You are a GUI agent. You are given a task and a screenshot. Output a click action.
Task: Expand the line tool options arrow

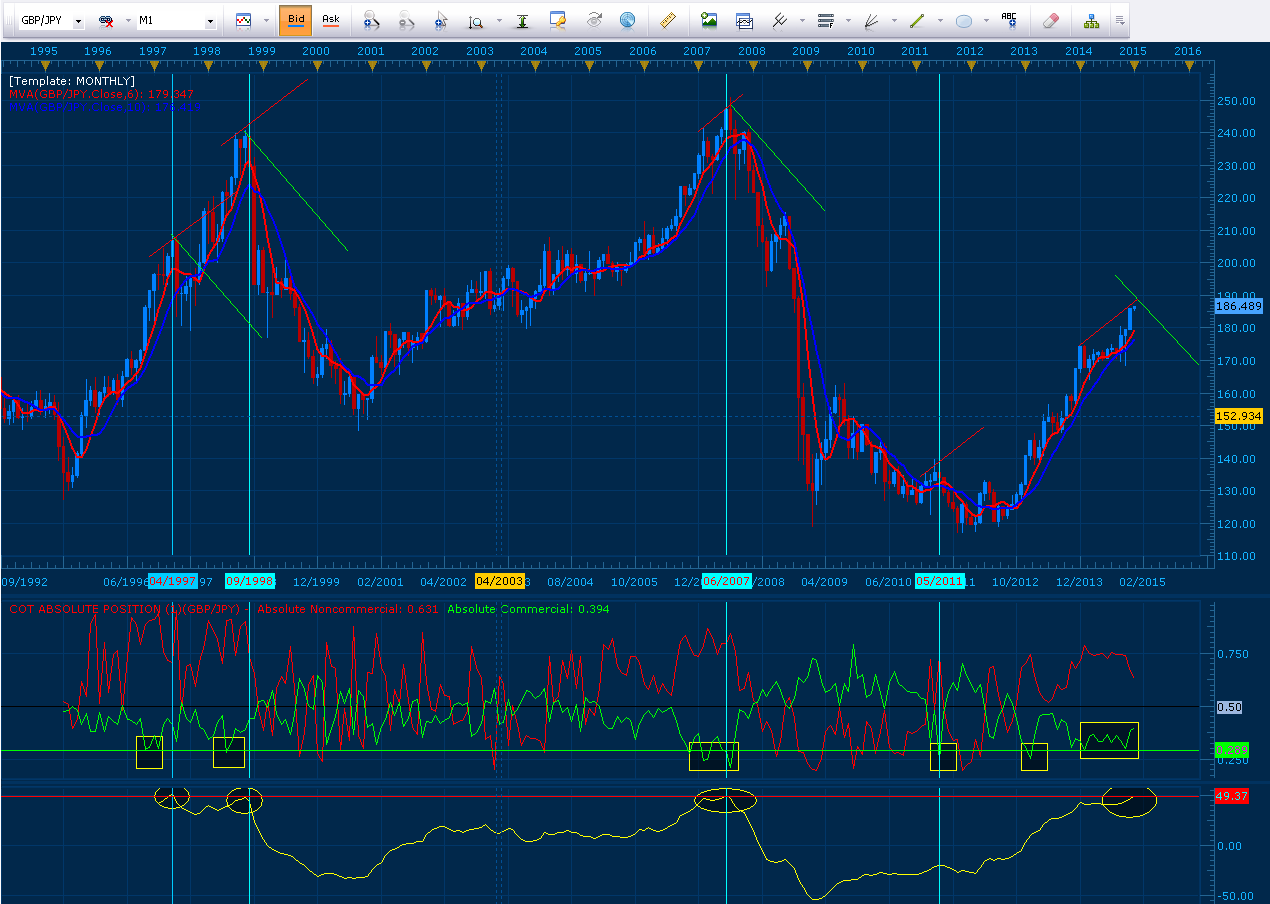940,20
